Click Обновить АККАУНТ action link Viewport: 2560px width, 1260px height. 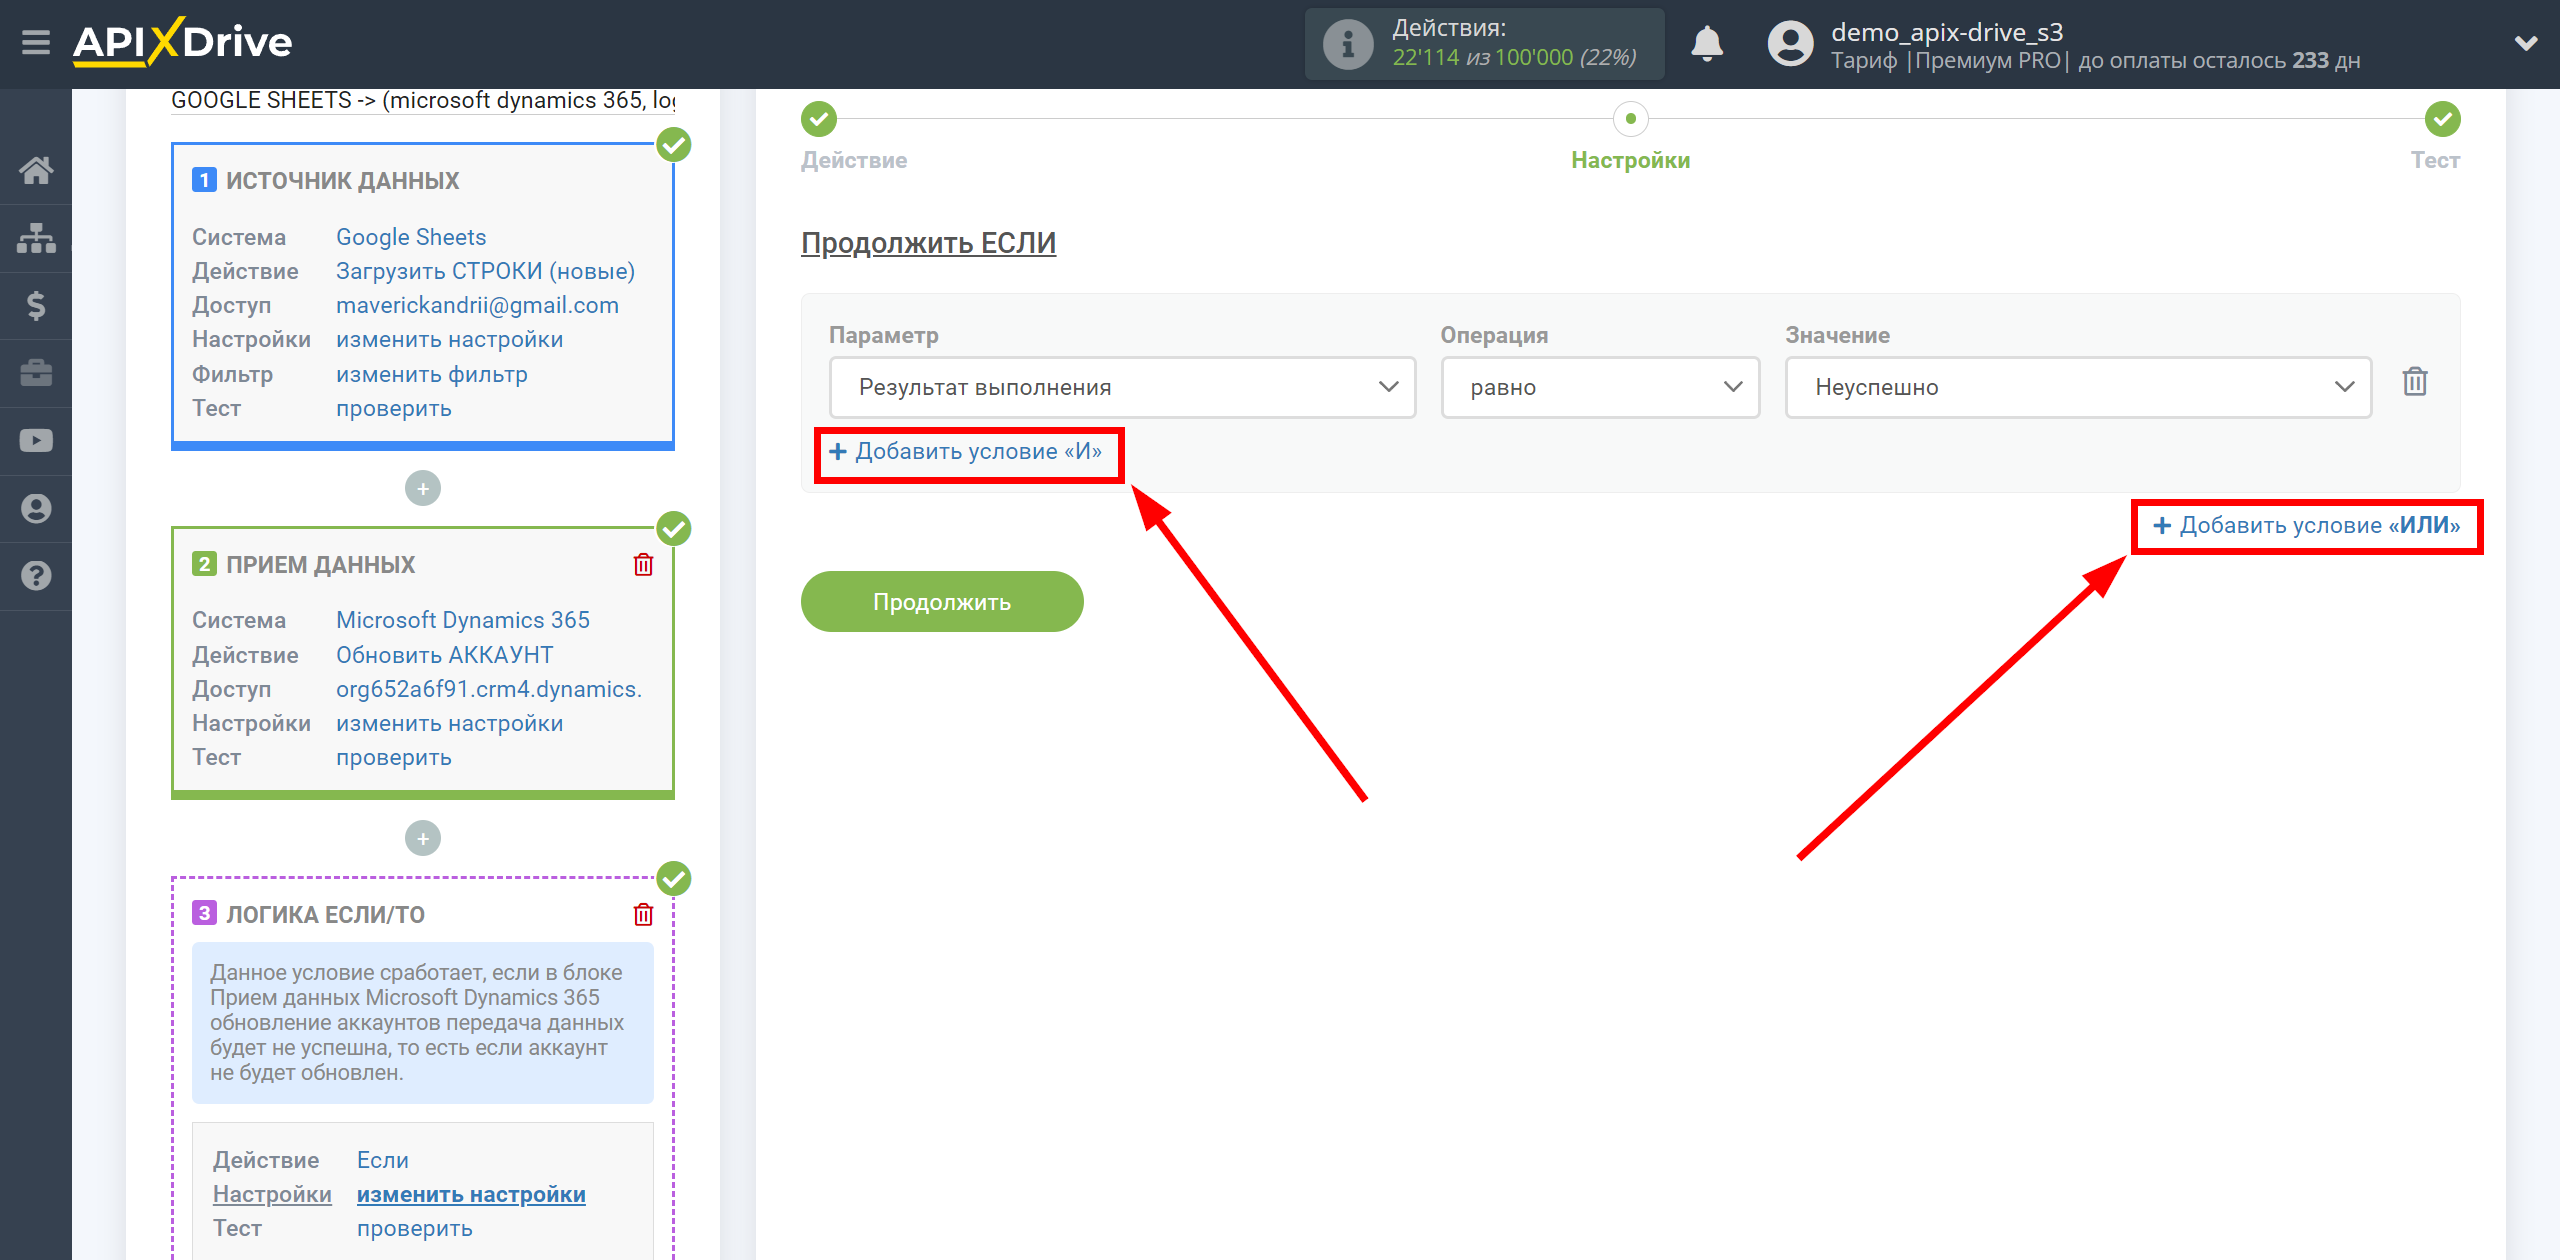(444, 655)
